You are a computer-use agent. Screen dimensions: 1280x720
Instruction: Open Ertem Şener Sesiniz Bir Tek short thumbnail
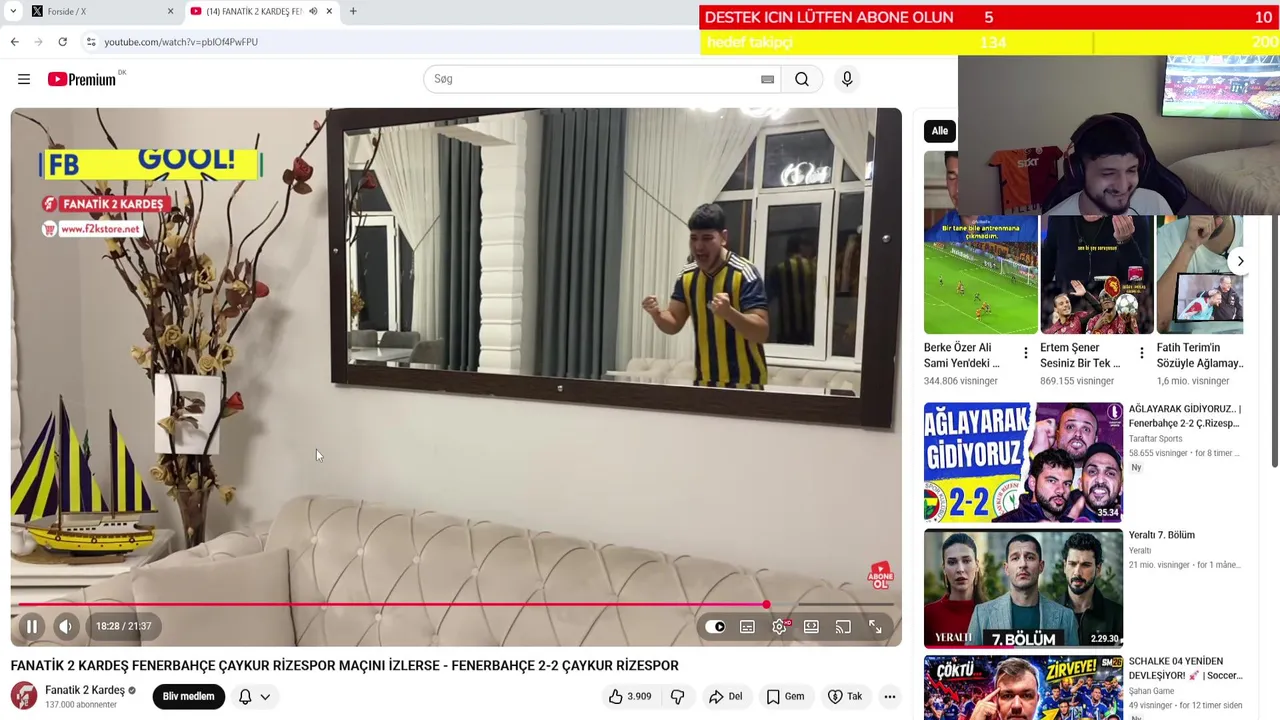pos(1097,274)
